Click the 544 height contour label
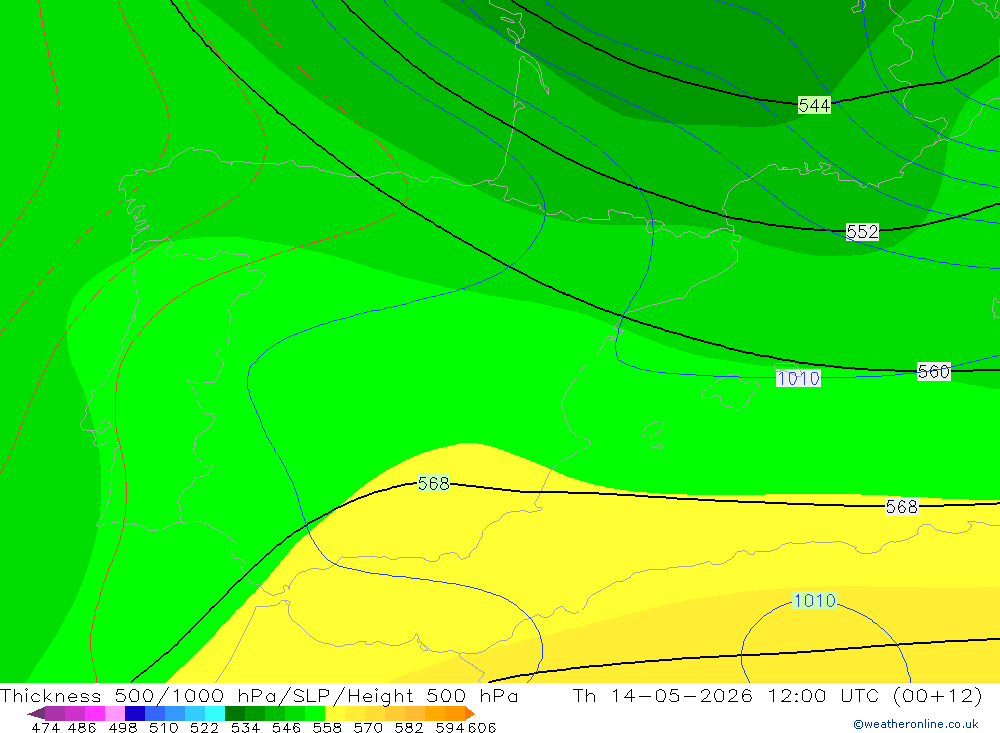The width and height of the screenshot is (1000, 733). pyautogui.click(x=814, y=105)
